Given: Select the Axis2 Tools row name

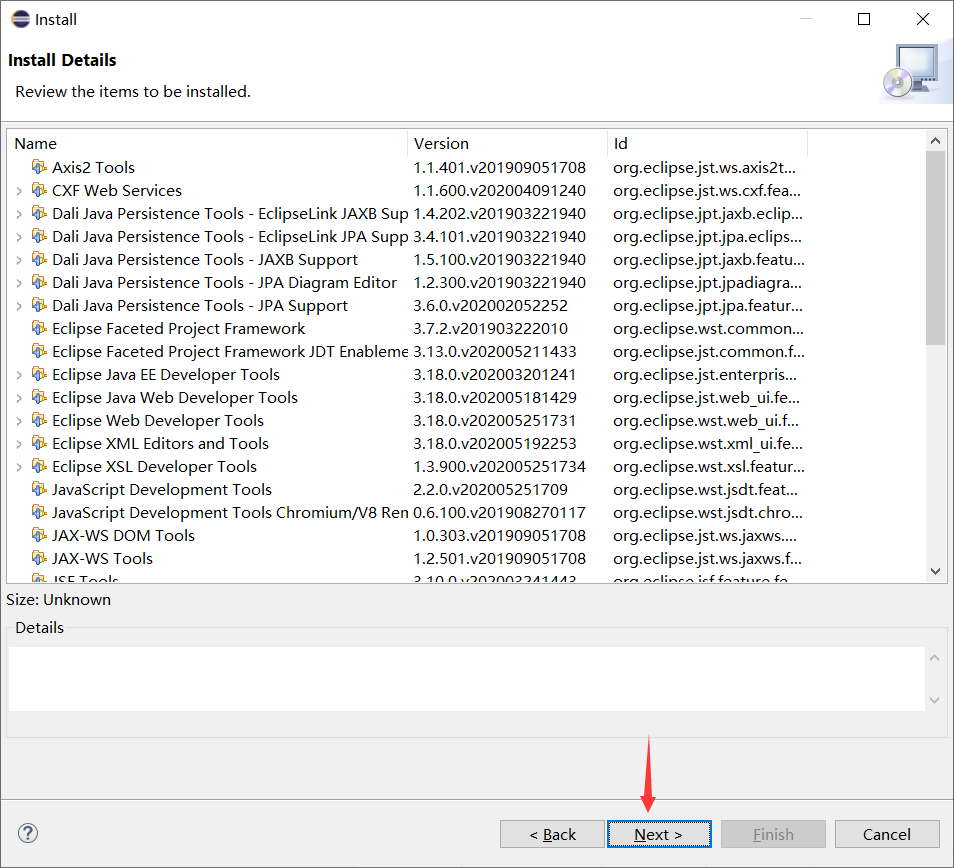Looking at the screenshot, I should point(93,167).
